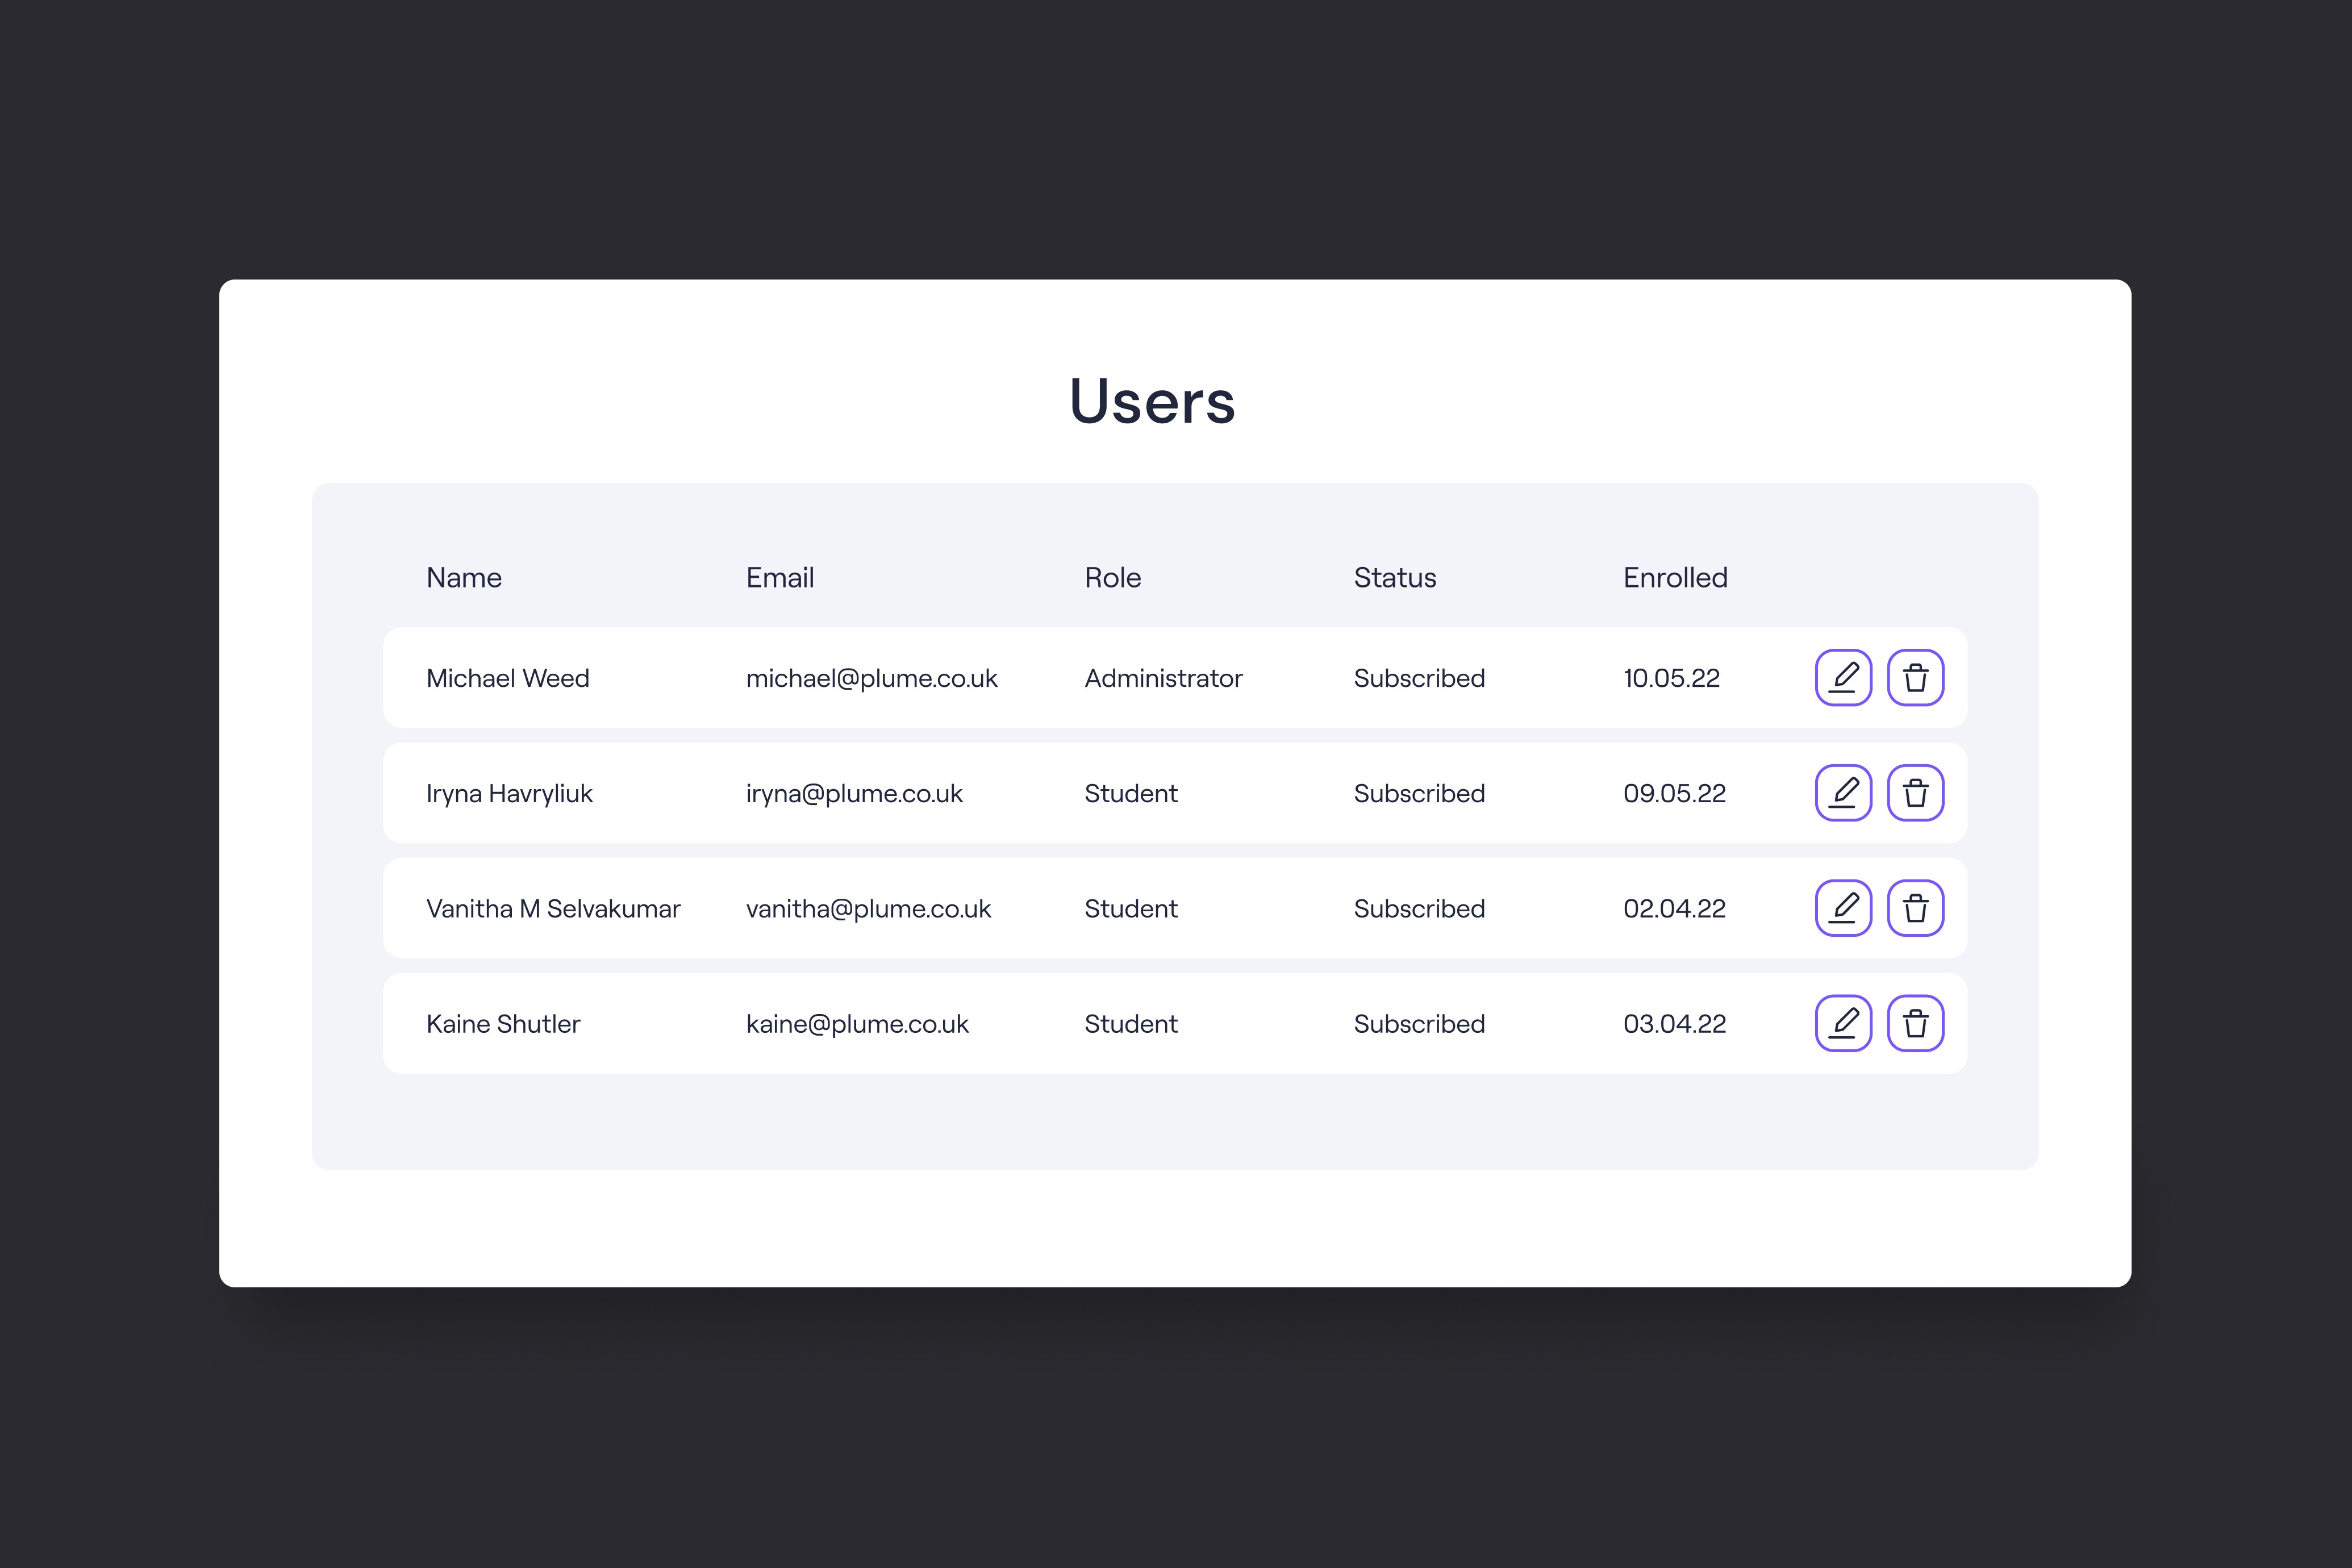Sort by the Name column header
Screen dimensions: 2352x1568
click(464, 578)
